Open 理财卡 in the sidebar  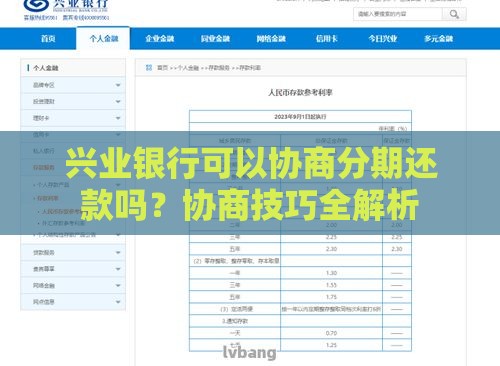(41, 118)
